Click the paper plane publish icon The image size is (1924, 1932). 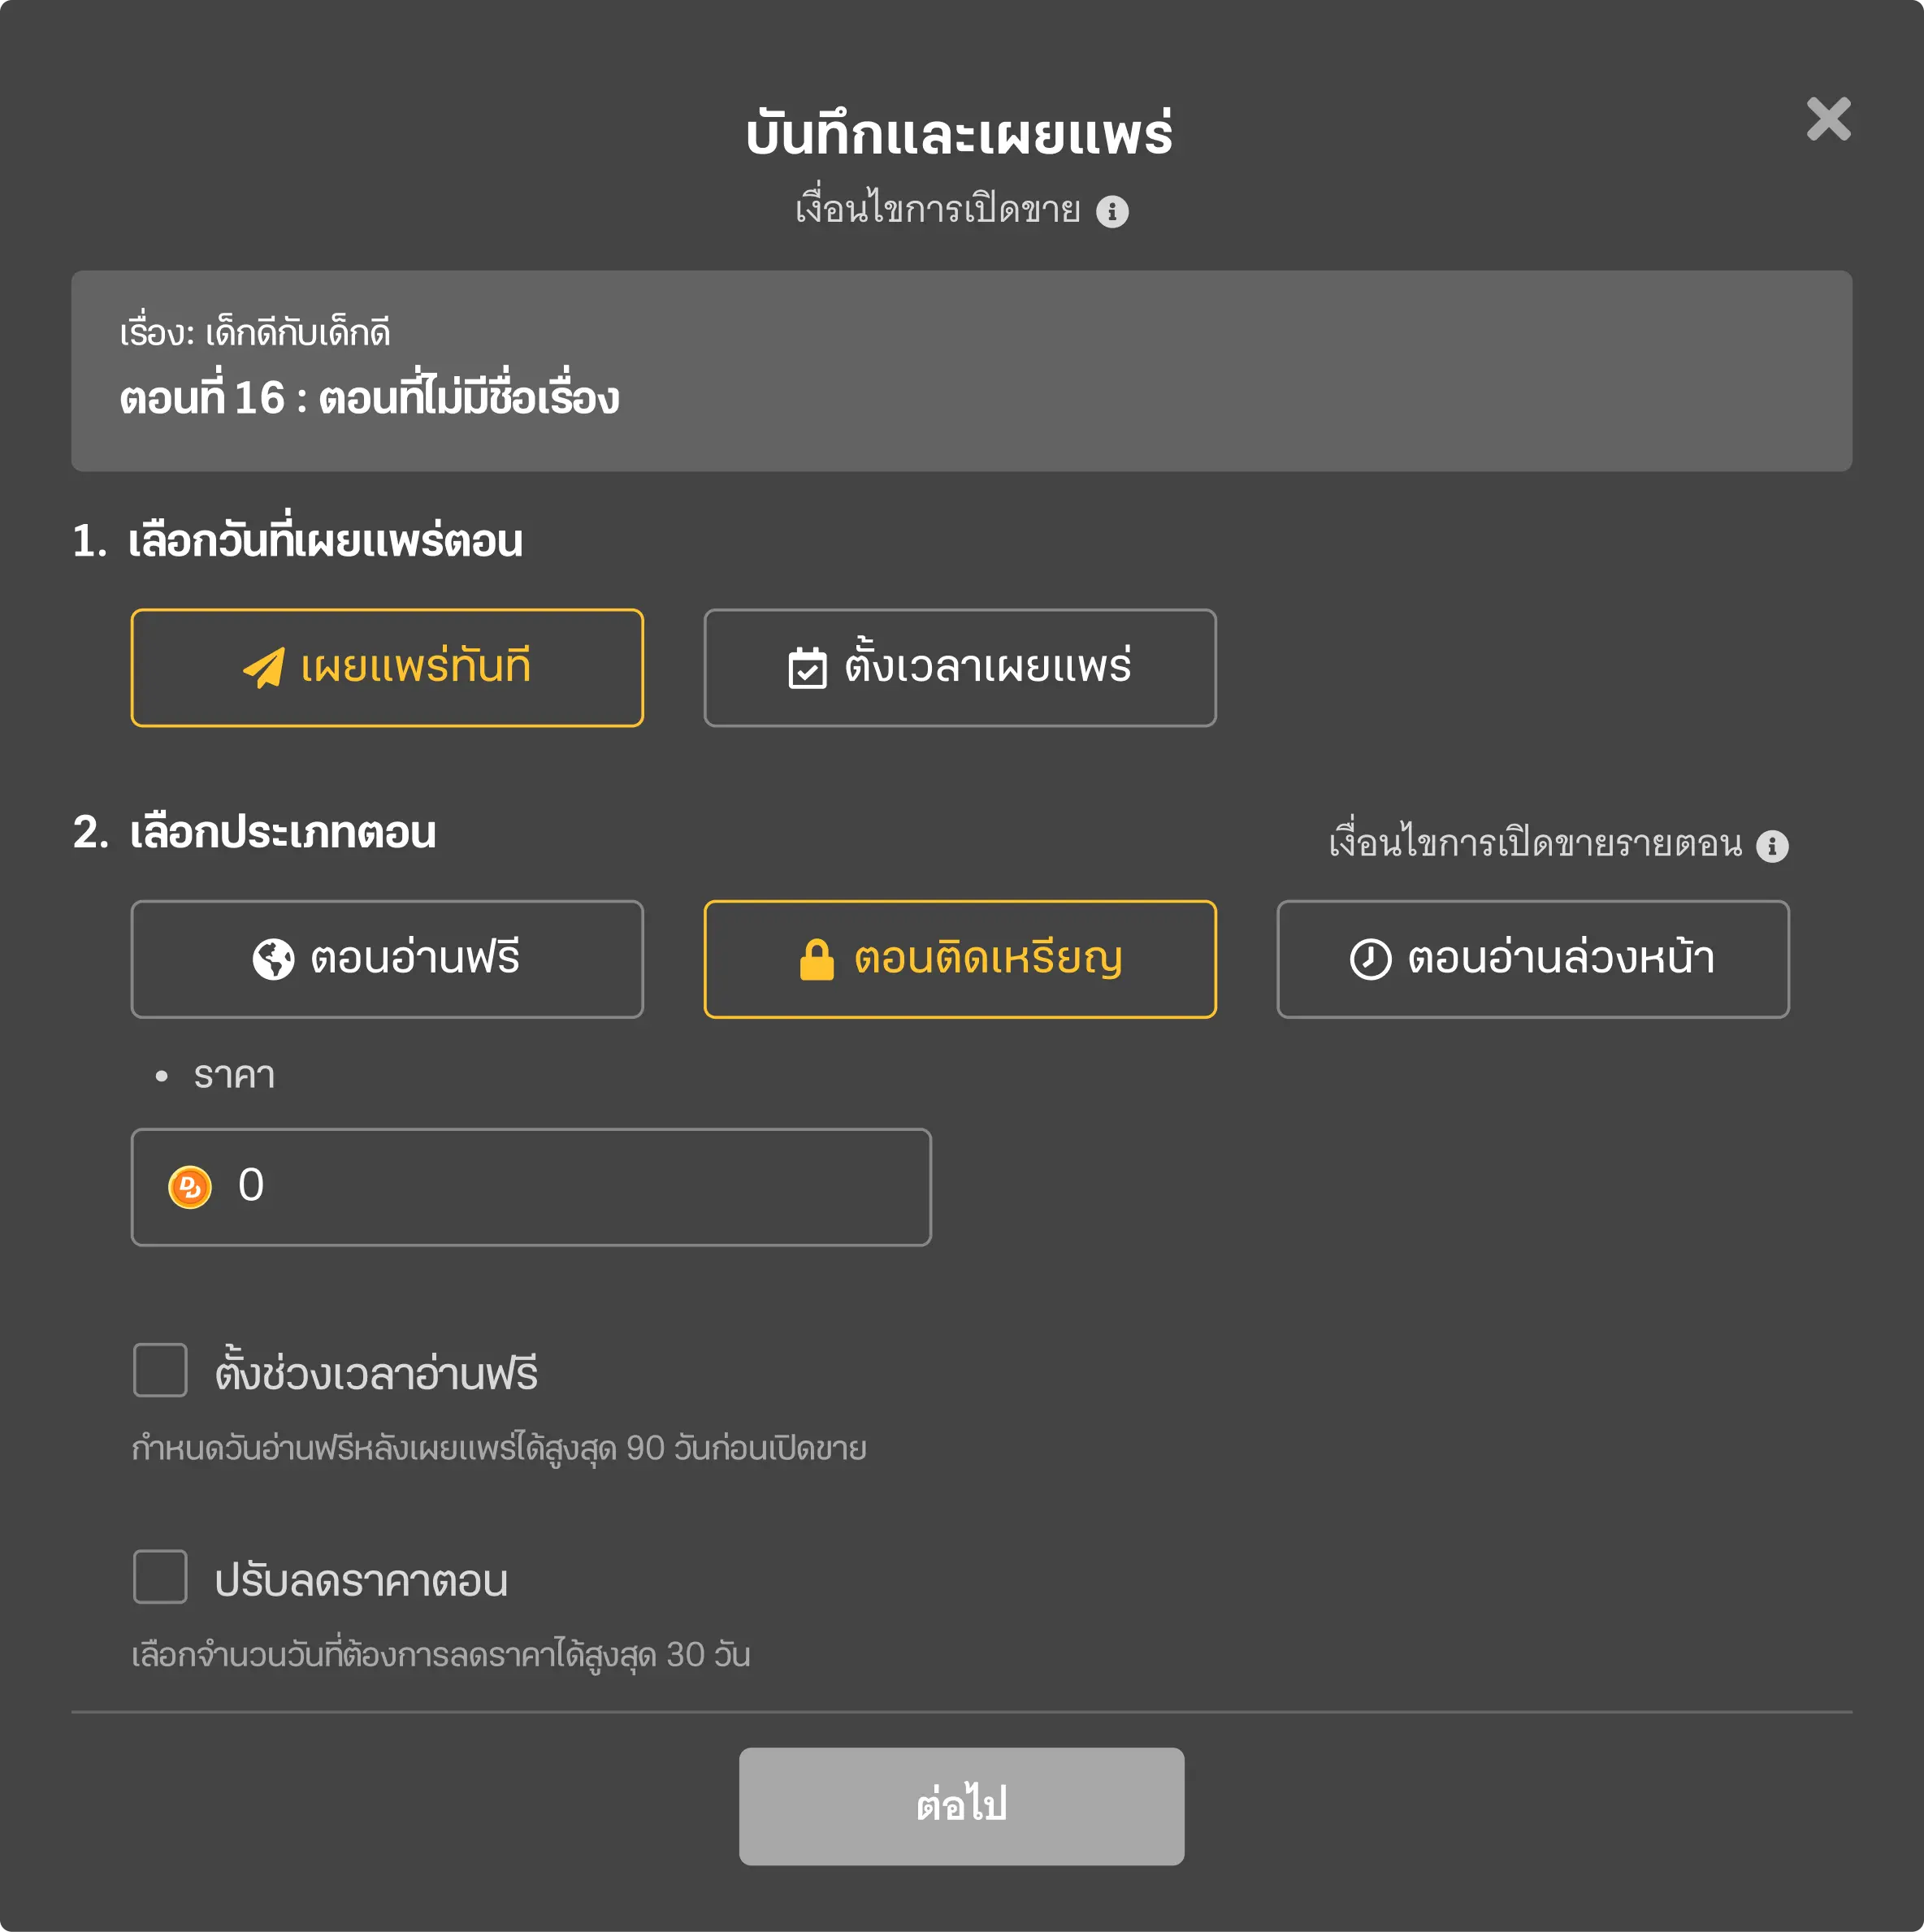pos(264,668)
